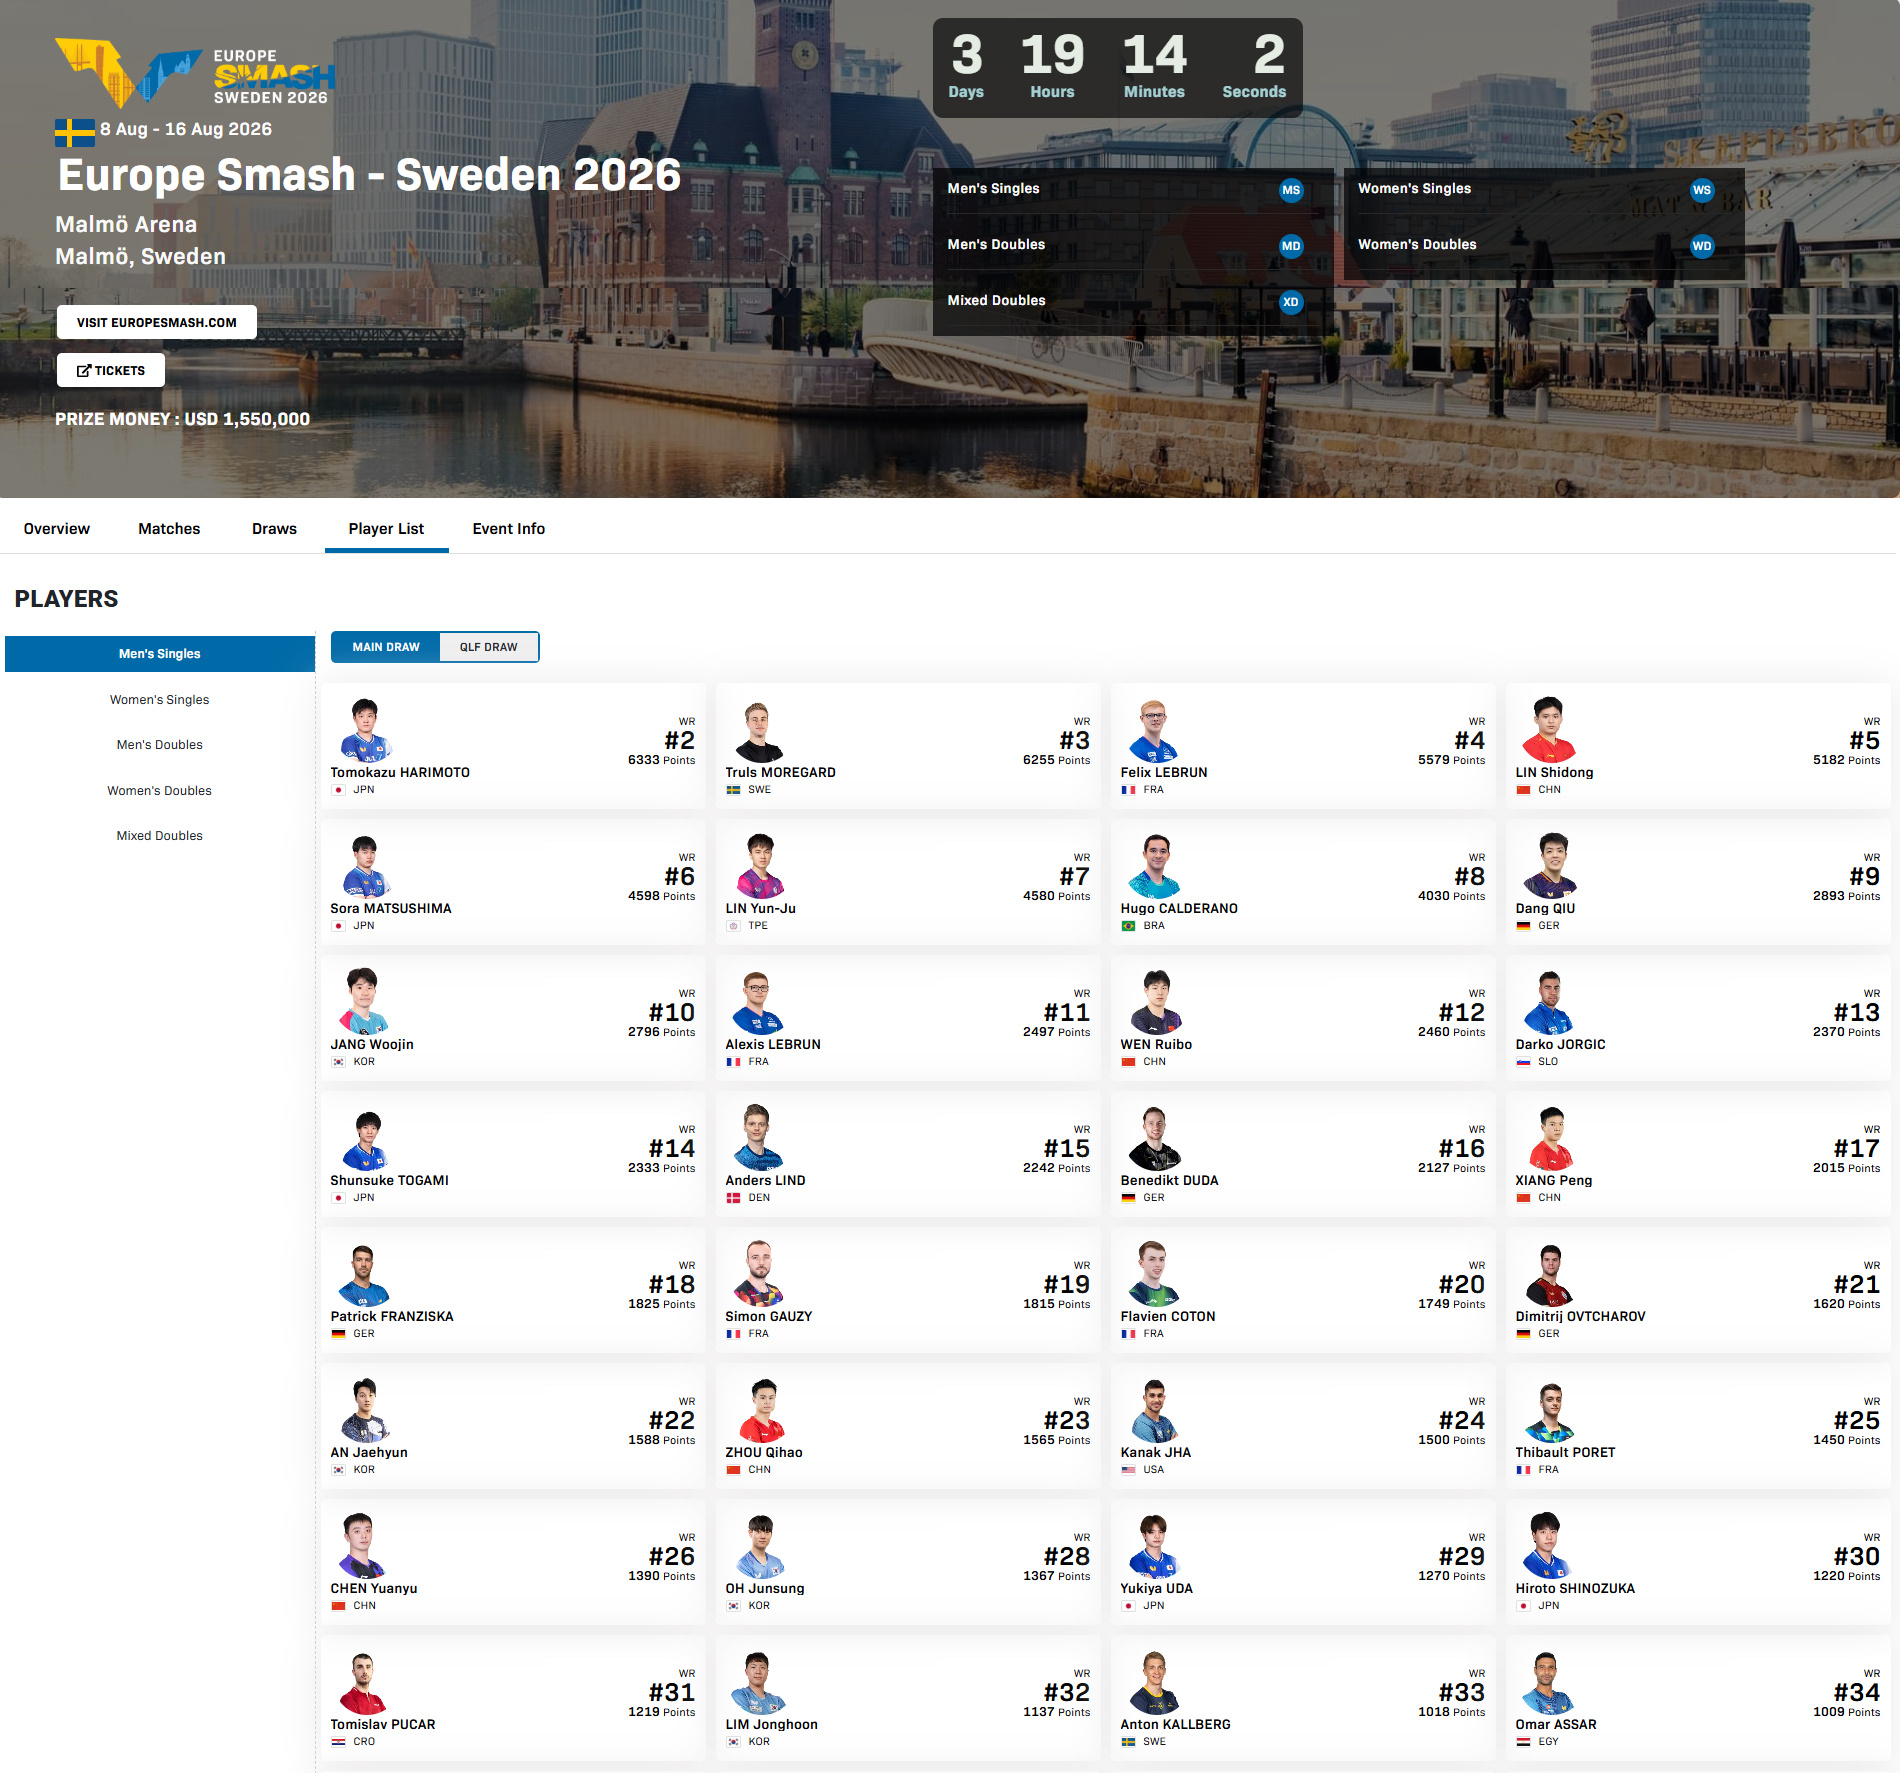The image size is (1900, 1773).
Task: Select Women's Doubles in the players sidebar
Action: (160, 791)
